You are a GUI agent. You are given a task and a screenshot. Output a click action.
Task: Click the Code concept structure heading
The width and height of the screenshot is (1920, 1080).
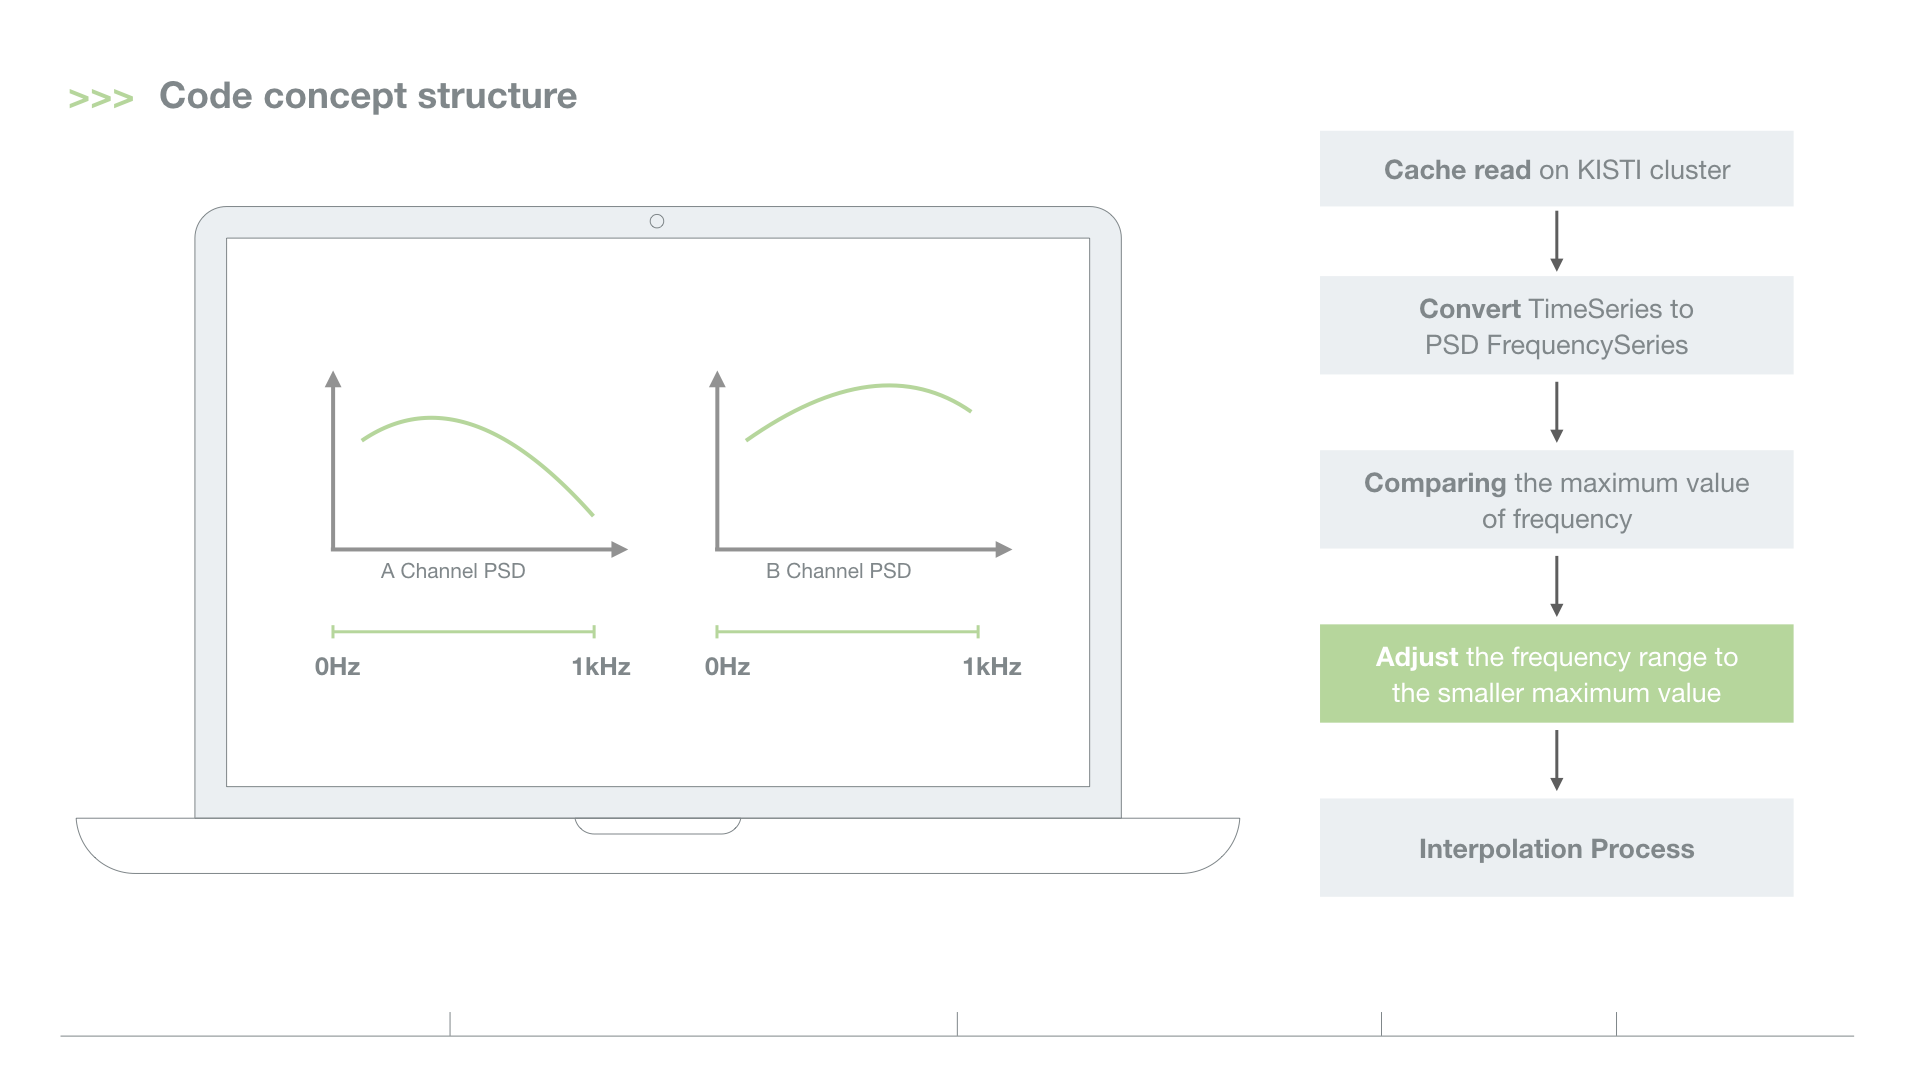tap(368, 96)
